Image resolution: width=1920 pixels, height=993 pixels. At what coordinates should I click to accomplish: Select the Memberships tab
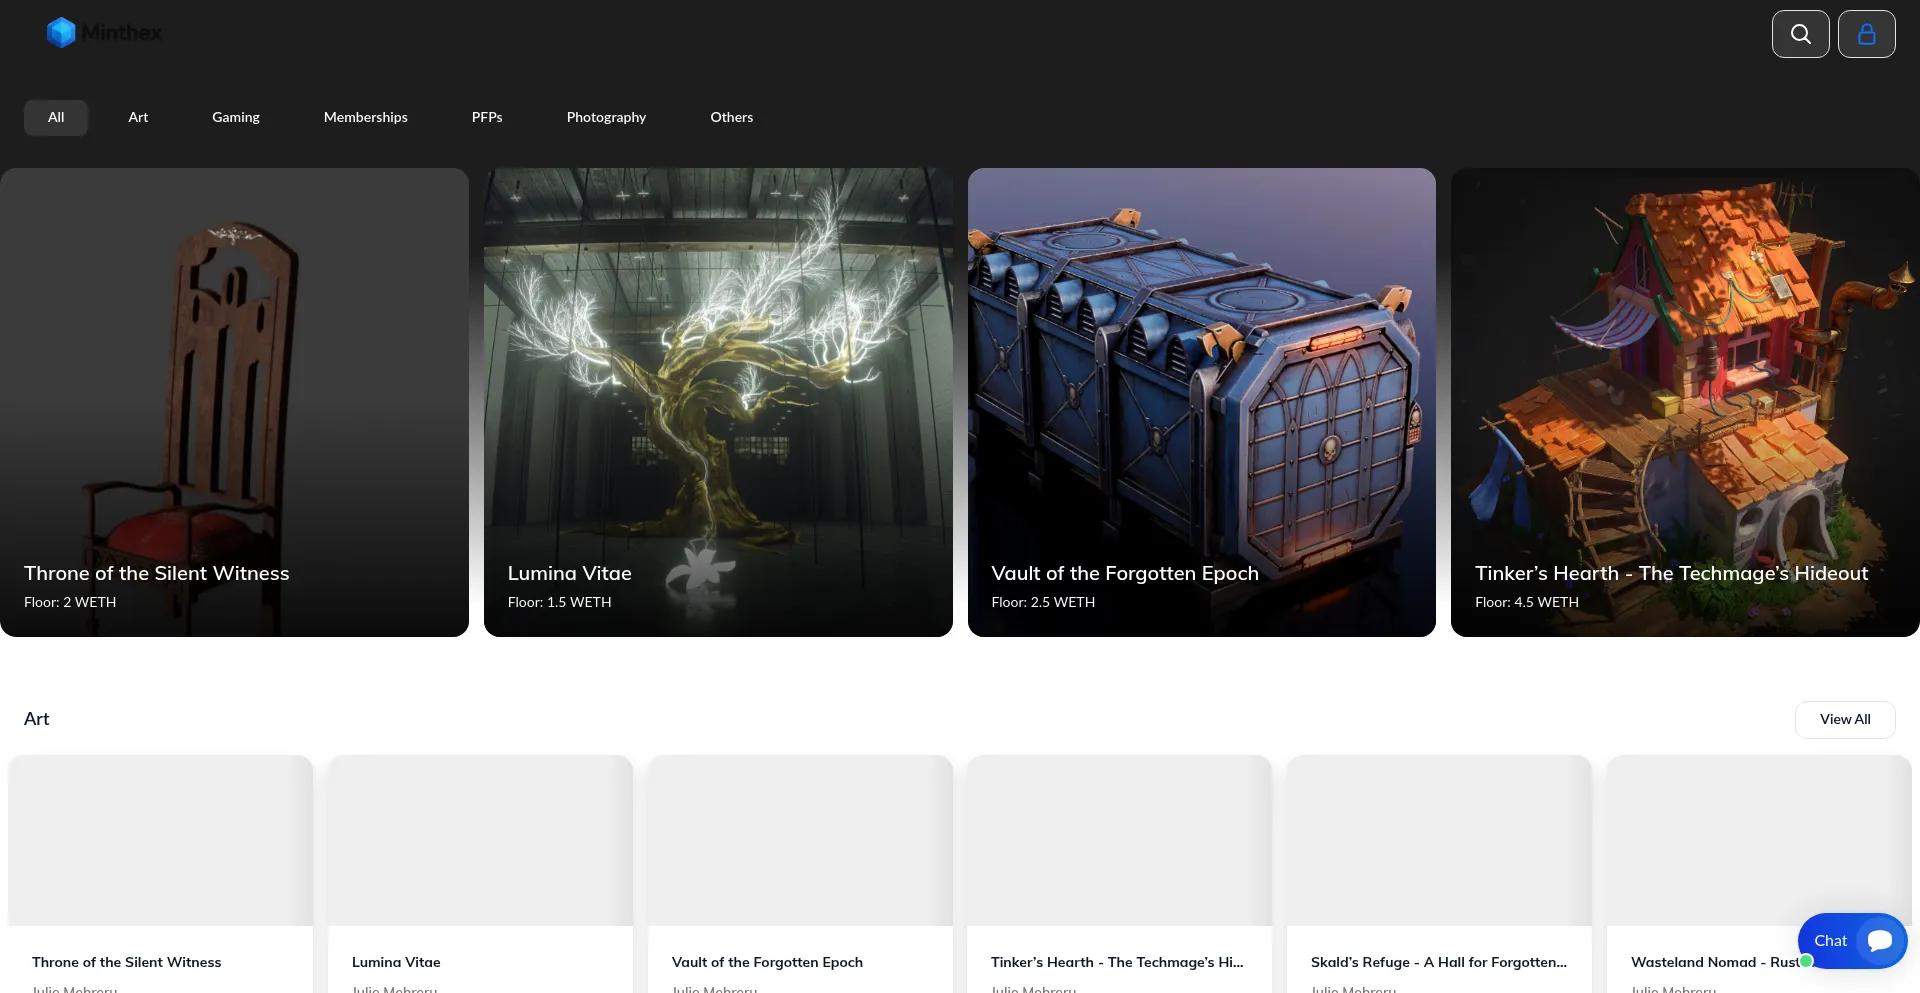[365, 117]
